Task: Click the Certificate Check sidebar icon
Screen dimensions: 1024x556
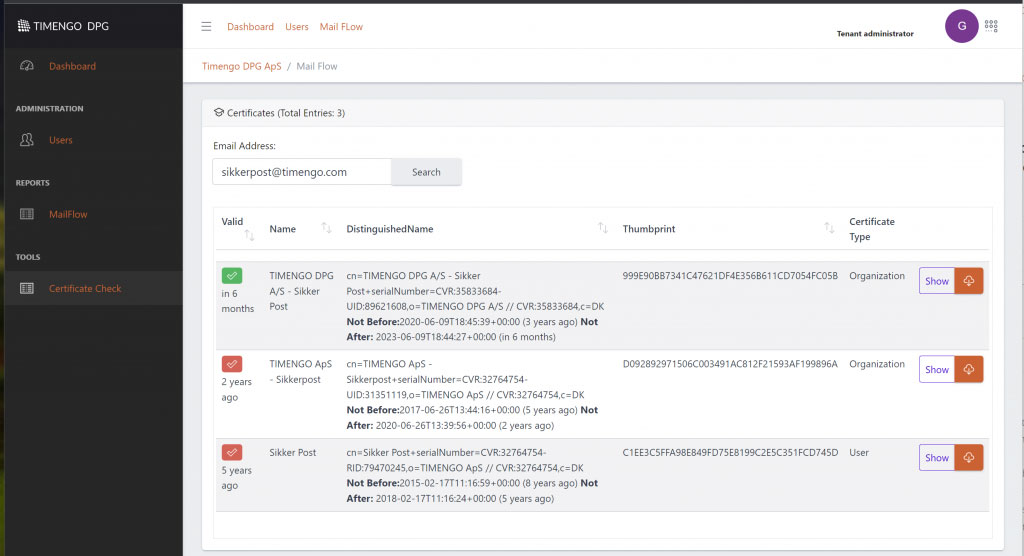Action: [27, 288]
